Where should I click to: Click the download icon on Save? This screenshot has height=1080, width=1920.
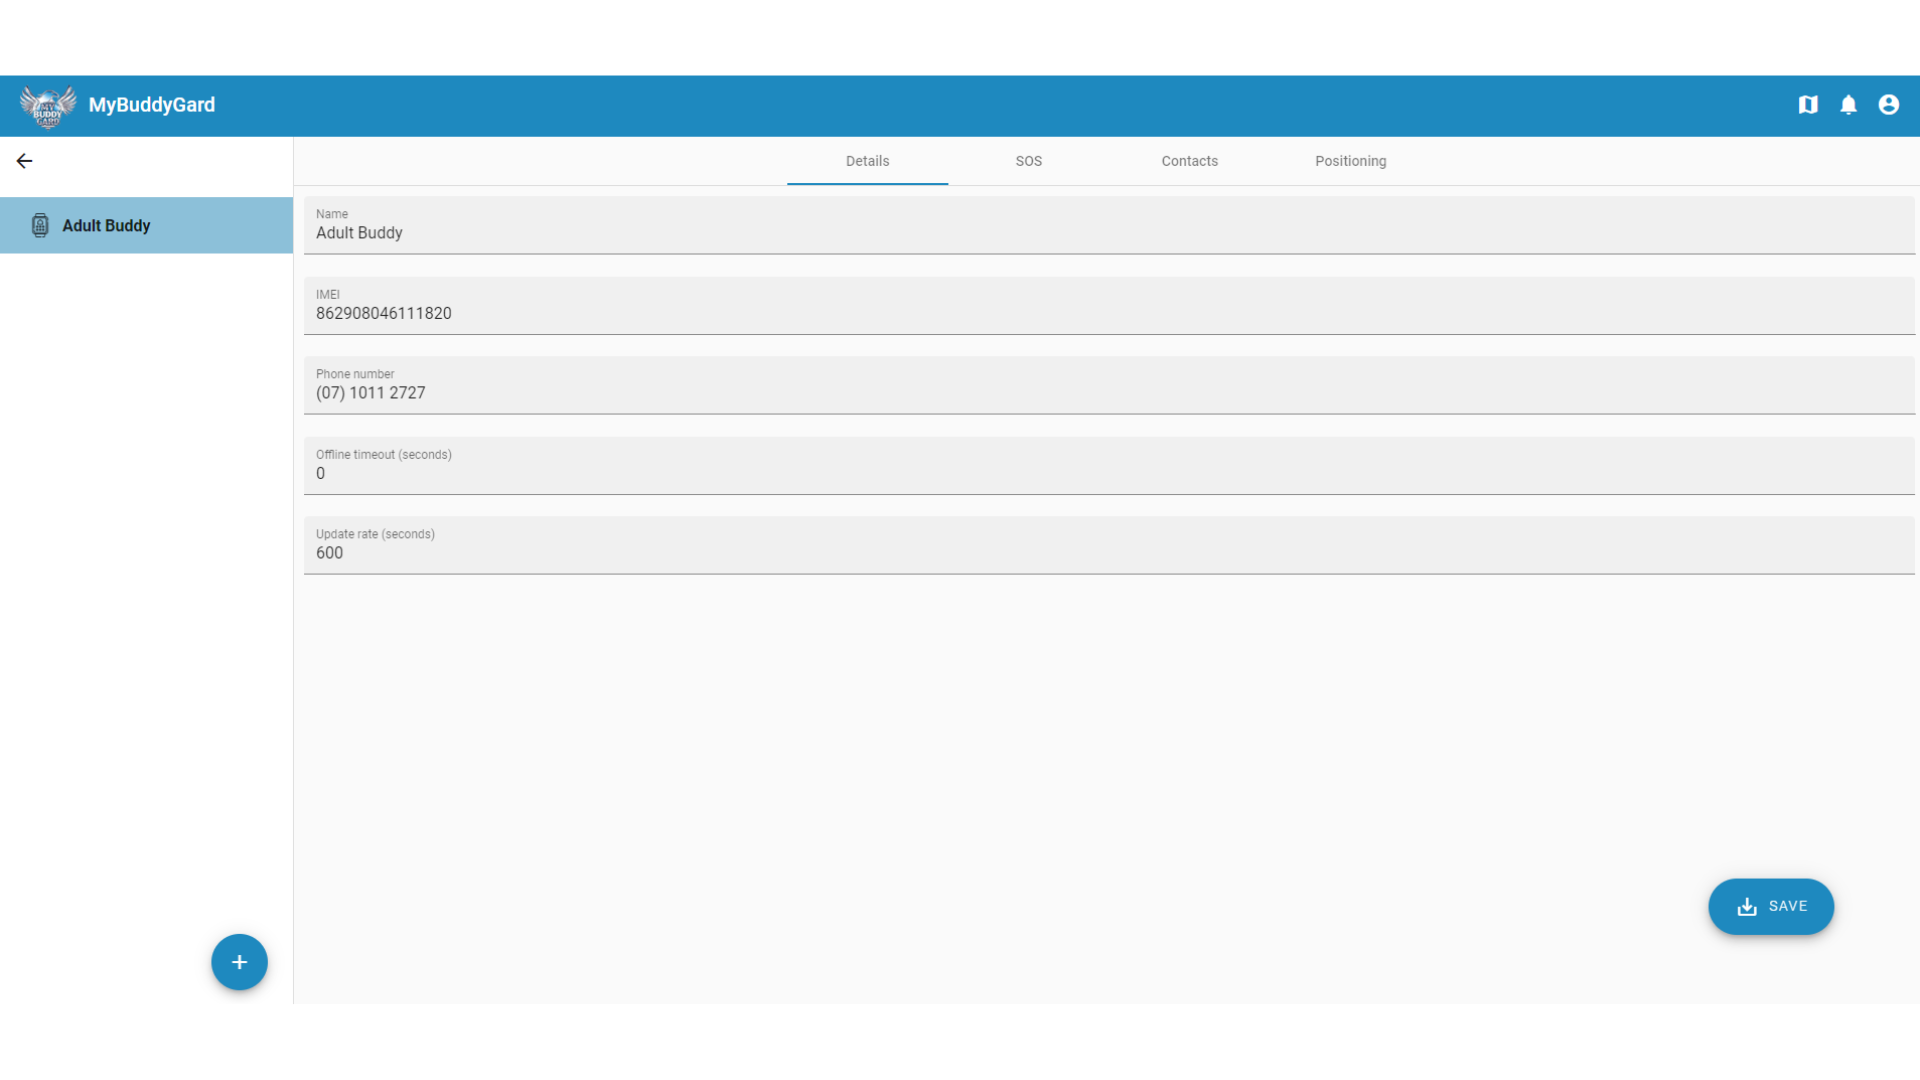pos(1747,907)
